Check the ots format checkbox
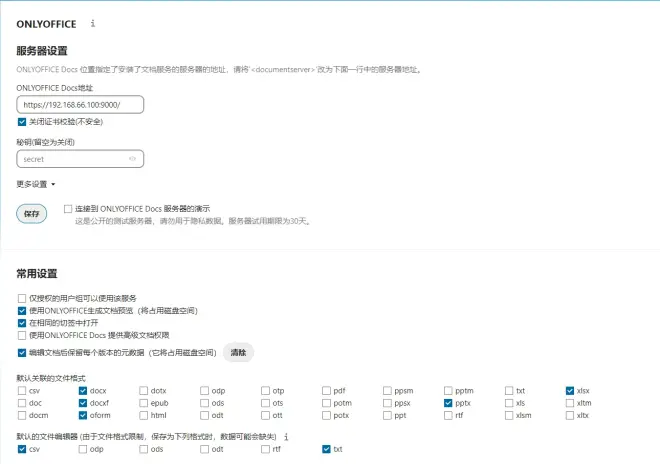The width and height of the screenshot is (660, 464). tap(265, 403)
